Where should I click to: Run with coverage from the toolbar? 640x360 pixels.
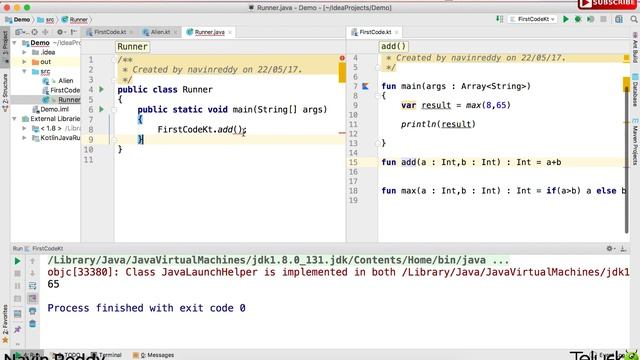pyautogui.click(x=590, y=19)
